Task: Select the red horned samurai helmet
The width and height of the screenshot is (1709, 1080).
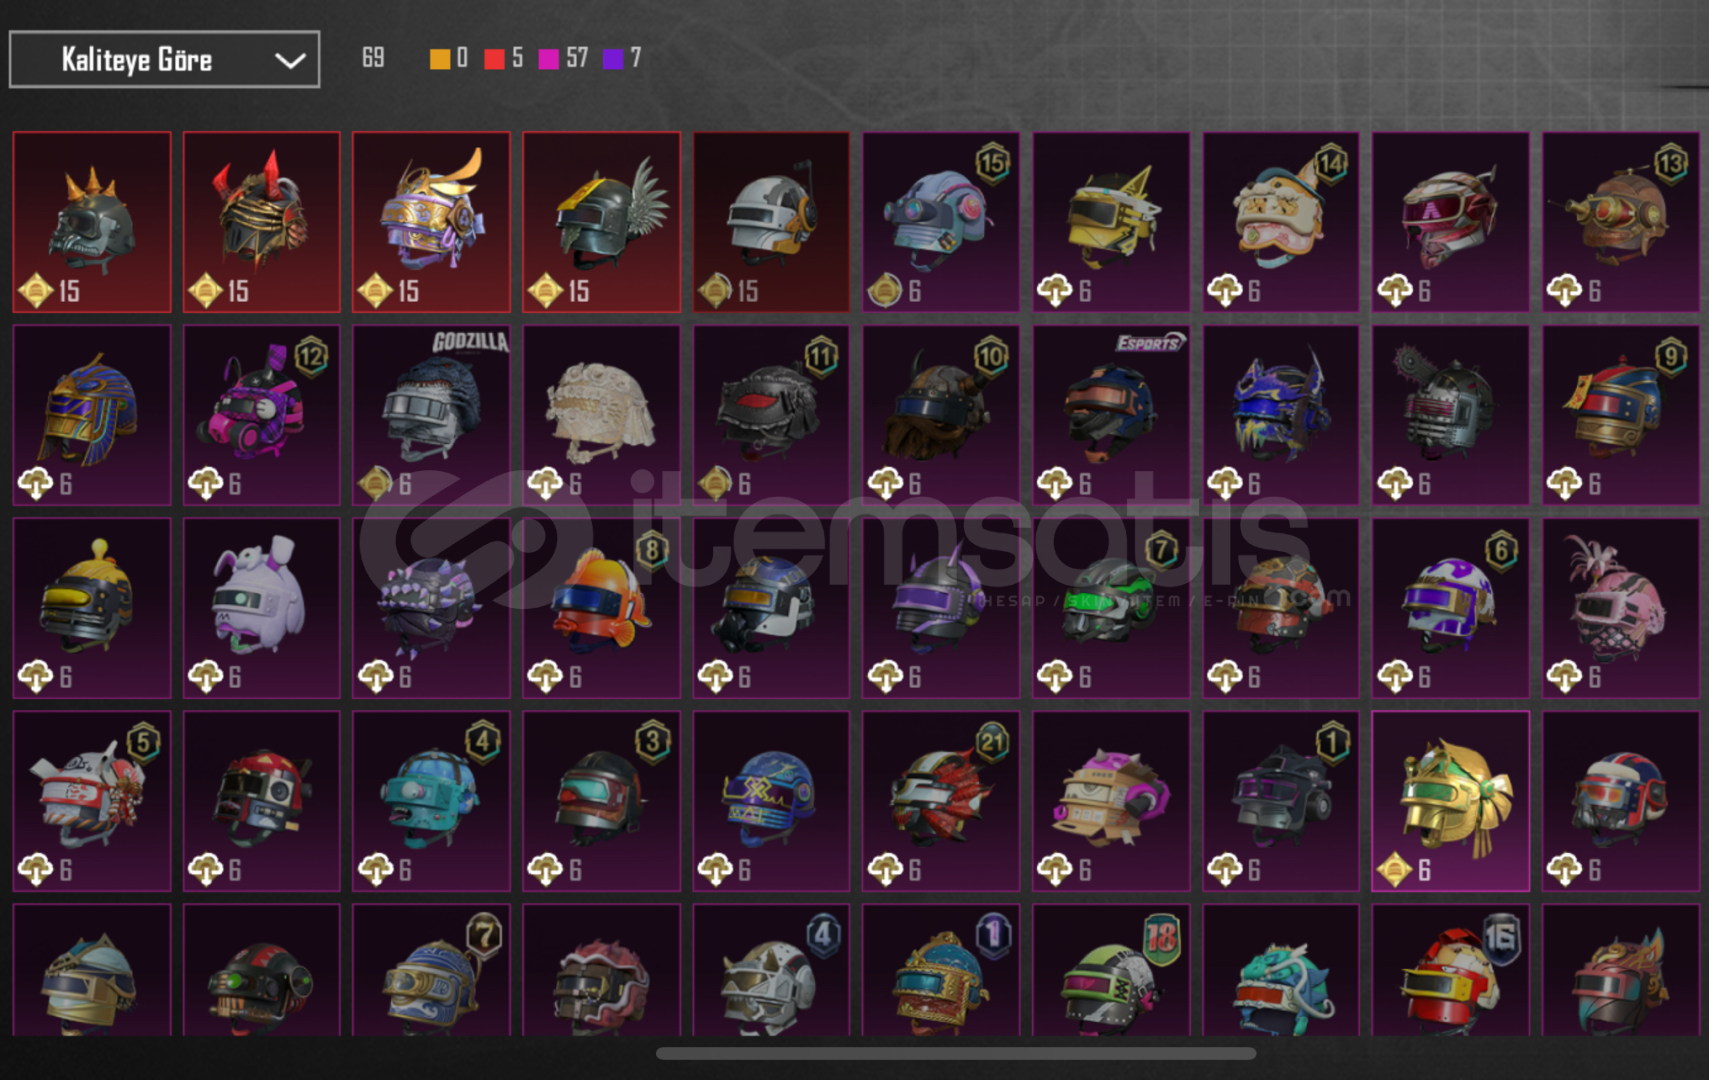Action: point(261,222)
